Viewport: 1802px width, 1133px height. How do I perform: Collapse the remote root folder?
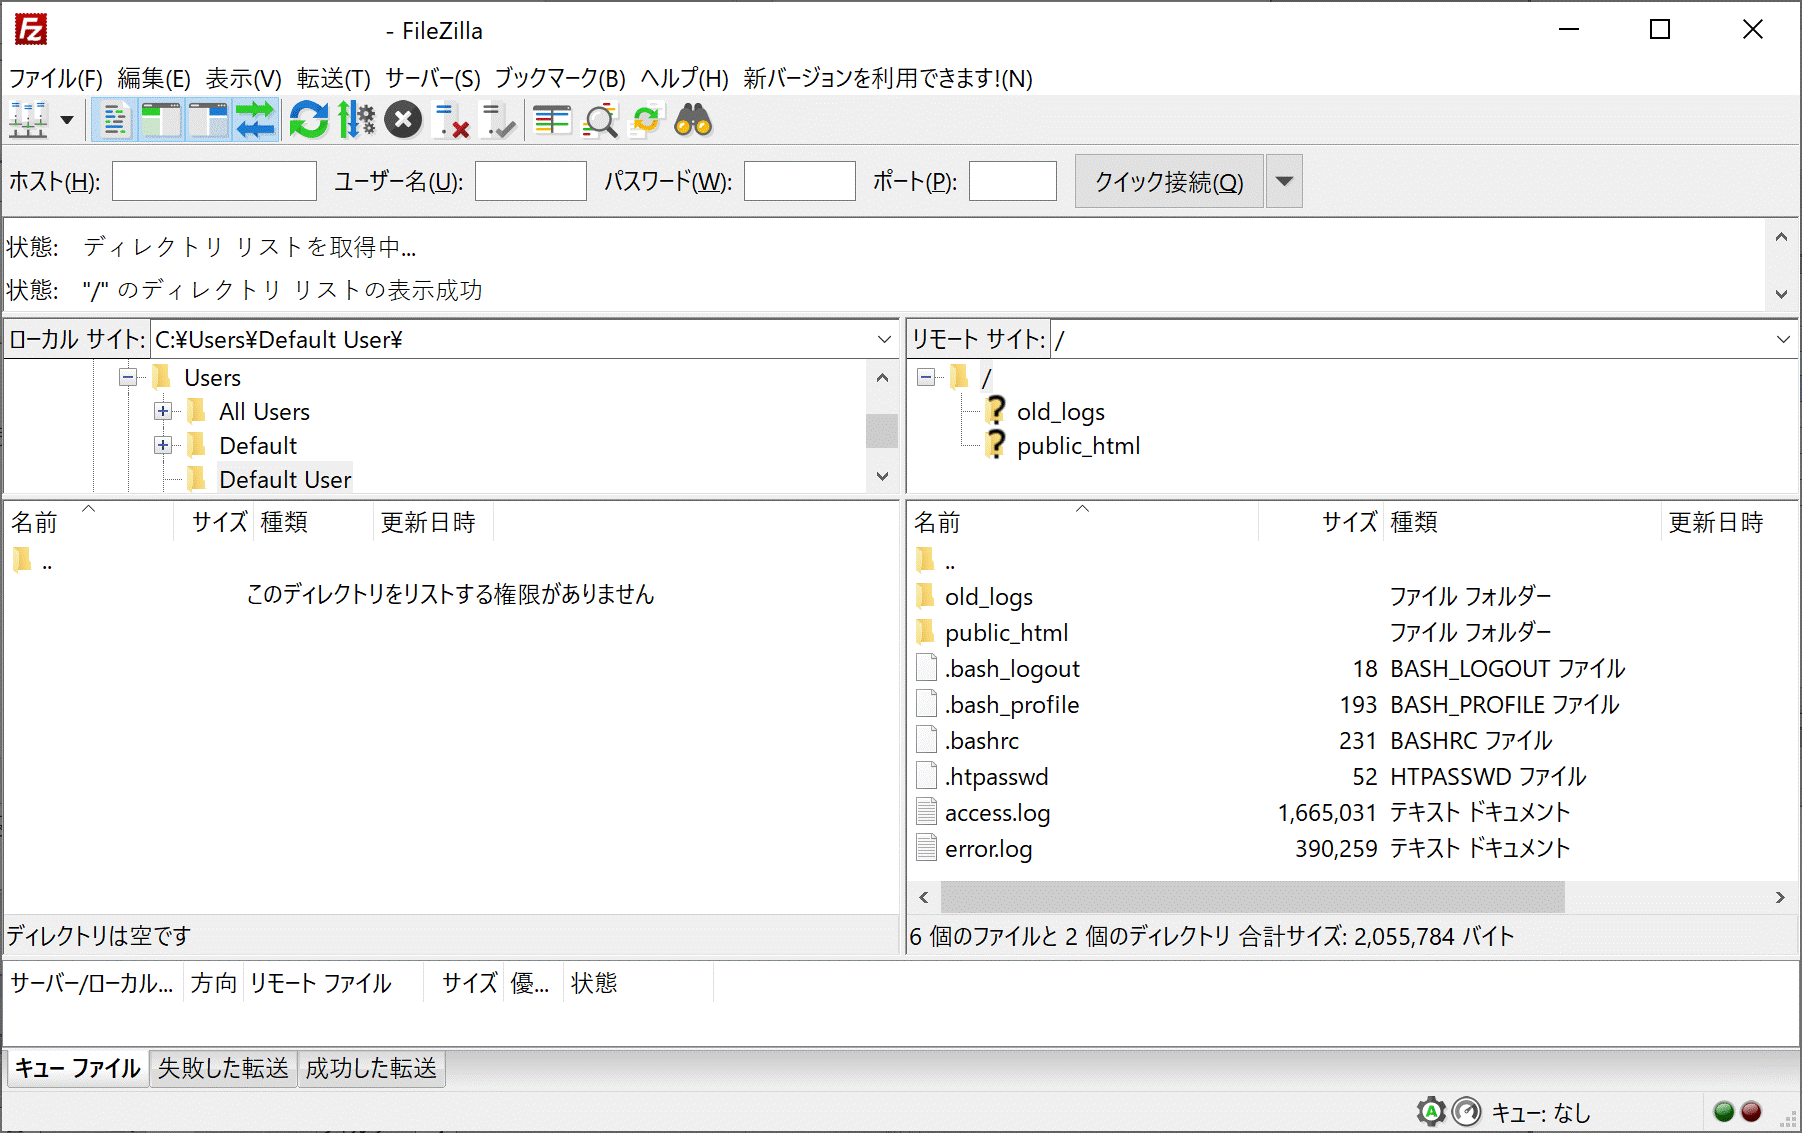[926, 377]
